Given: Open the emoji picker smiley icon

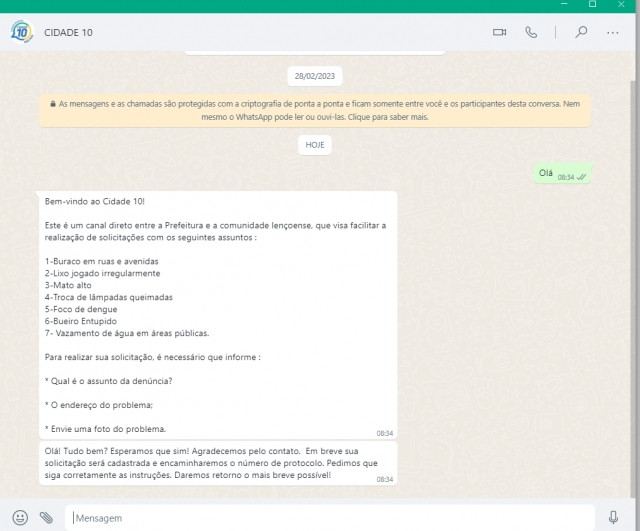Looking at the screenshot, I should pos(20,518).
